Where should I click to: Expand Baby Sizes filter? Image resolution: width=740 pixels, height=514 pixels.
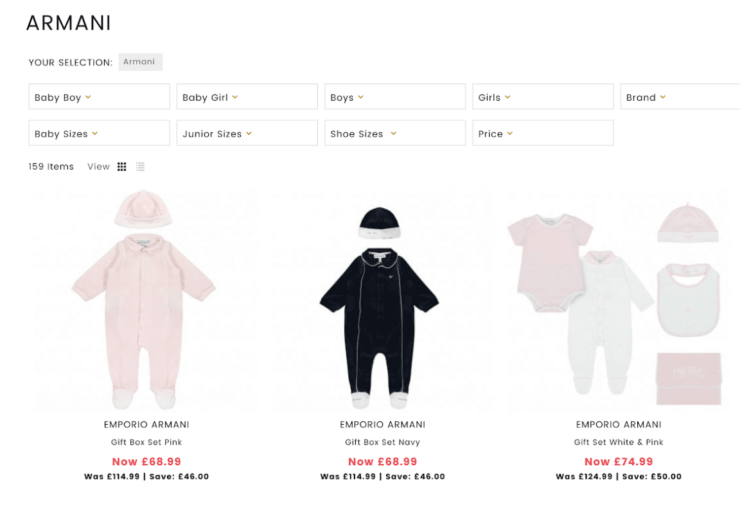tap(99, 134)
